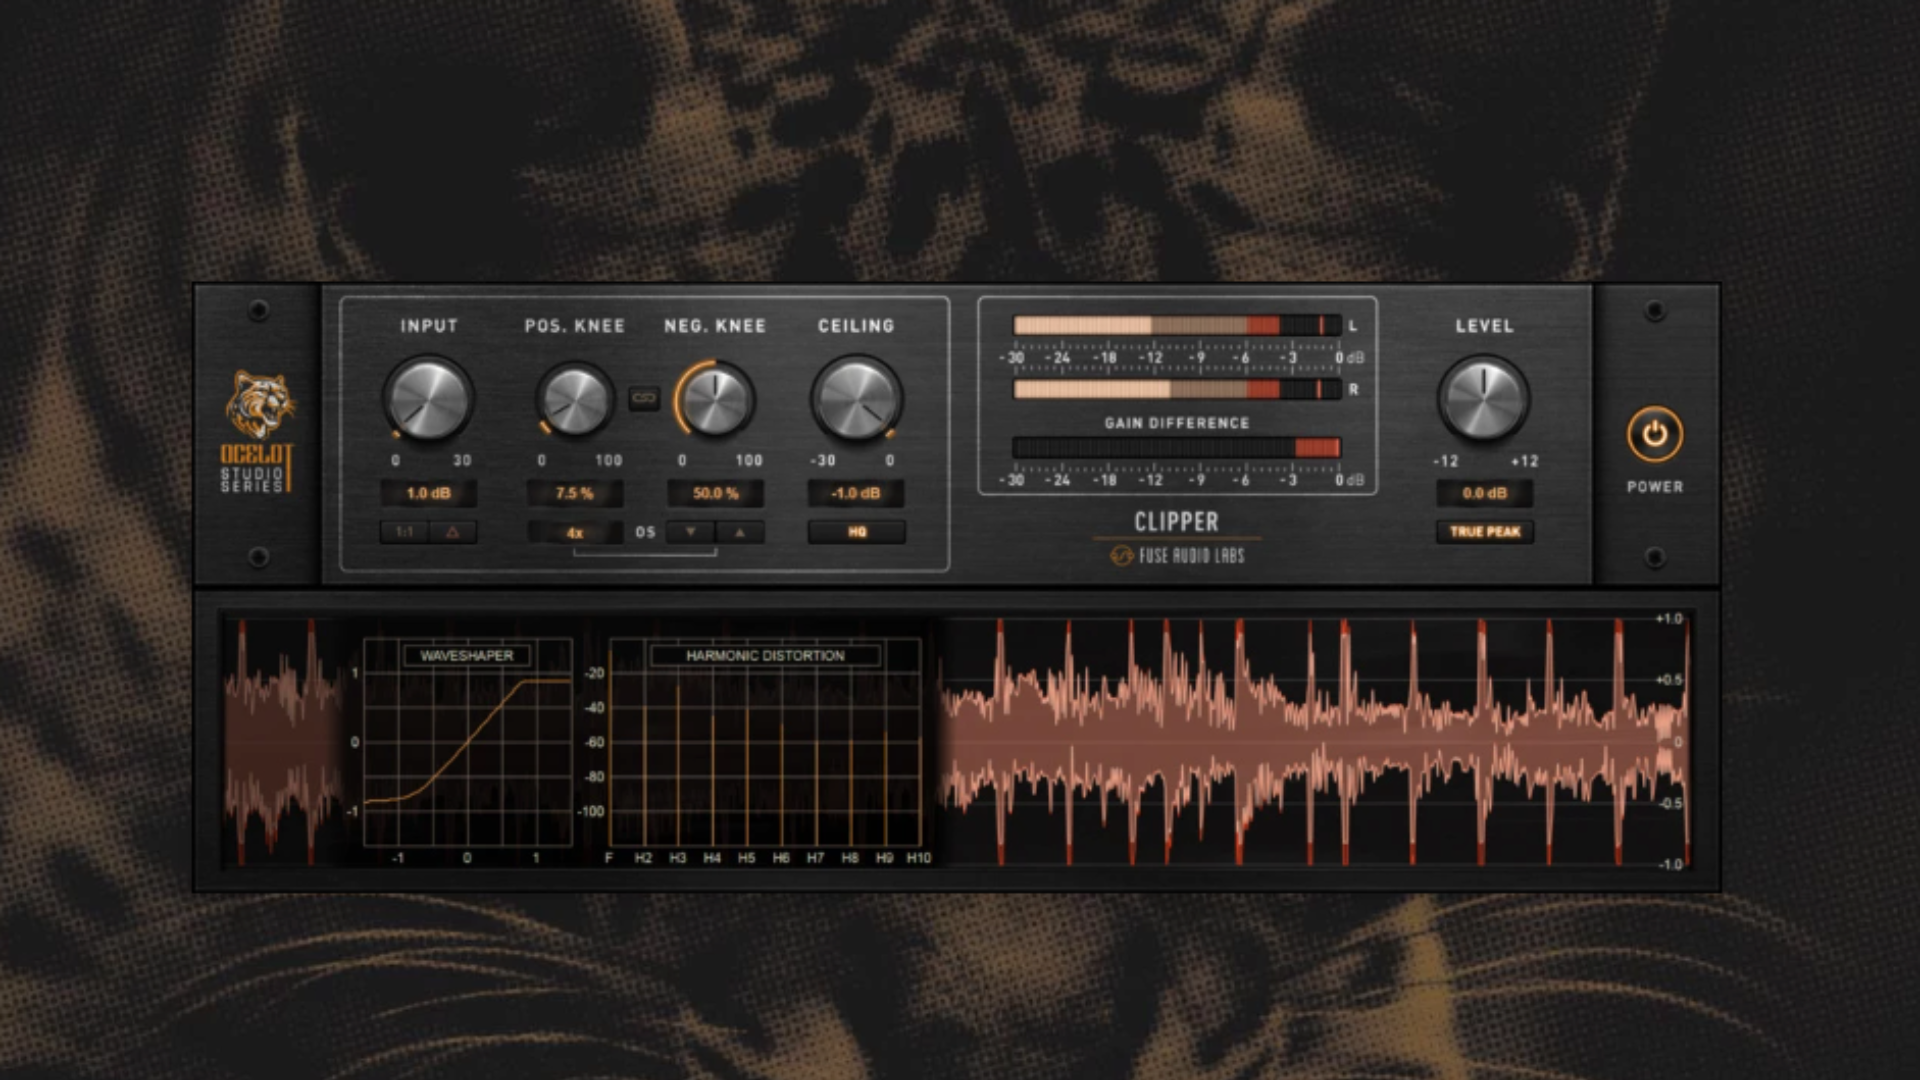Click the Gain Difference meter
The width and height of the screenshot is (1920, 1080).
(1178, 449)
